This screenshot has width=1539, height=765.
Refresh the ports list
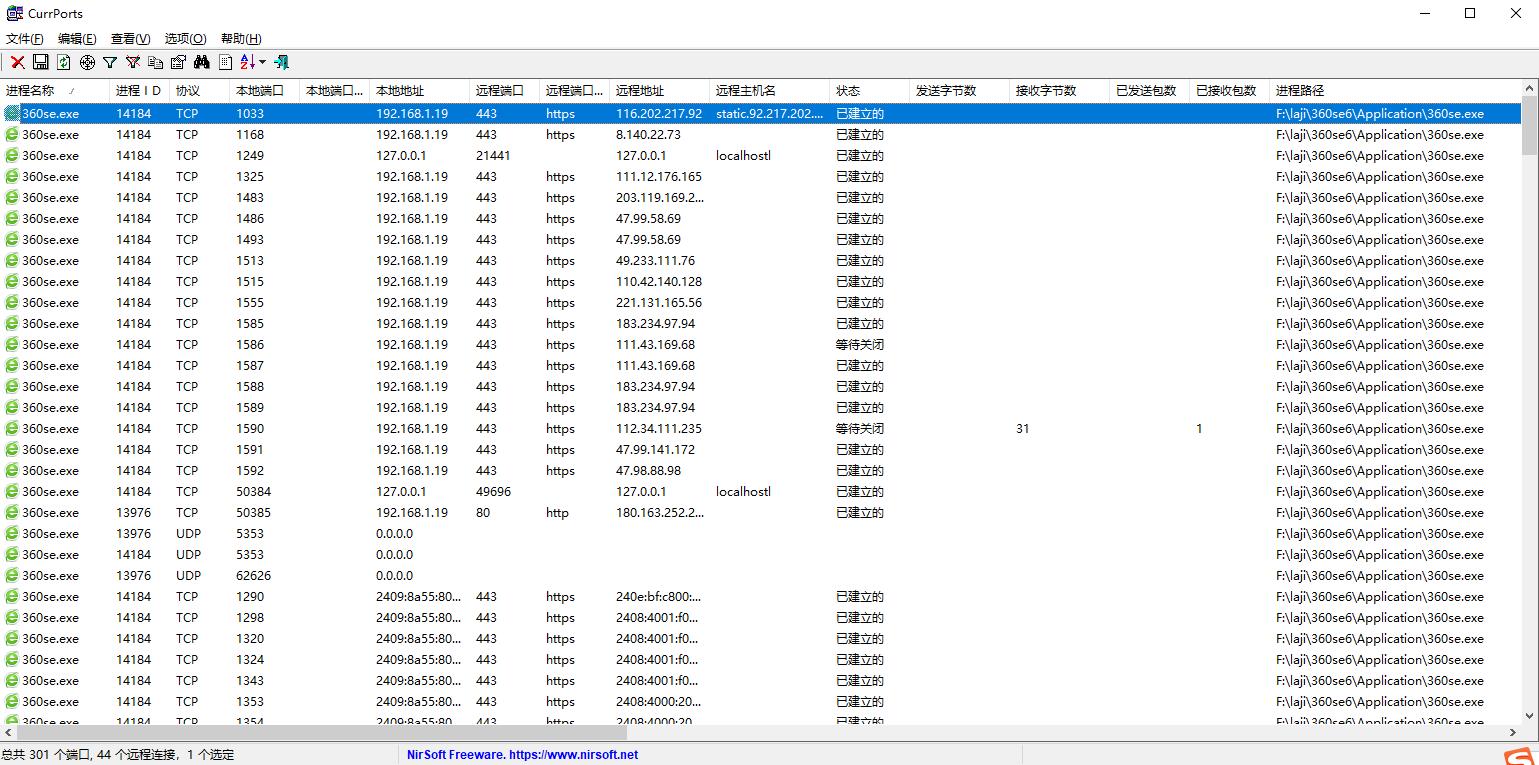64,62
